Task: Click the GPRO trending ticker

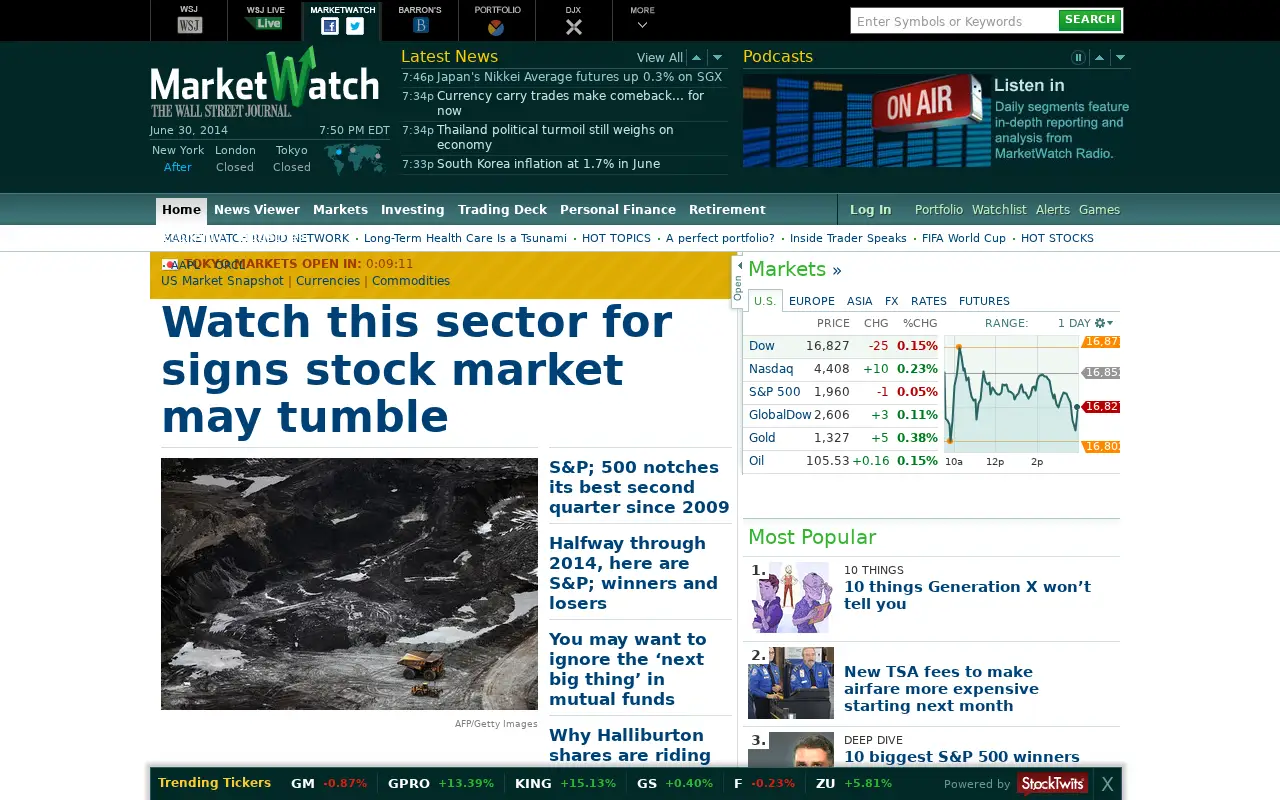Action: [x=441, y=784]
